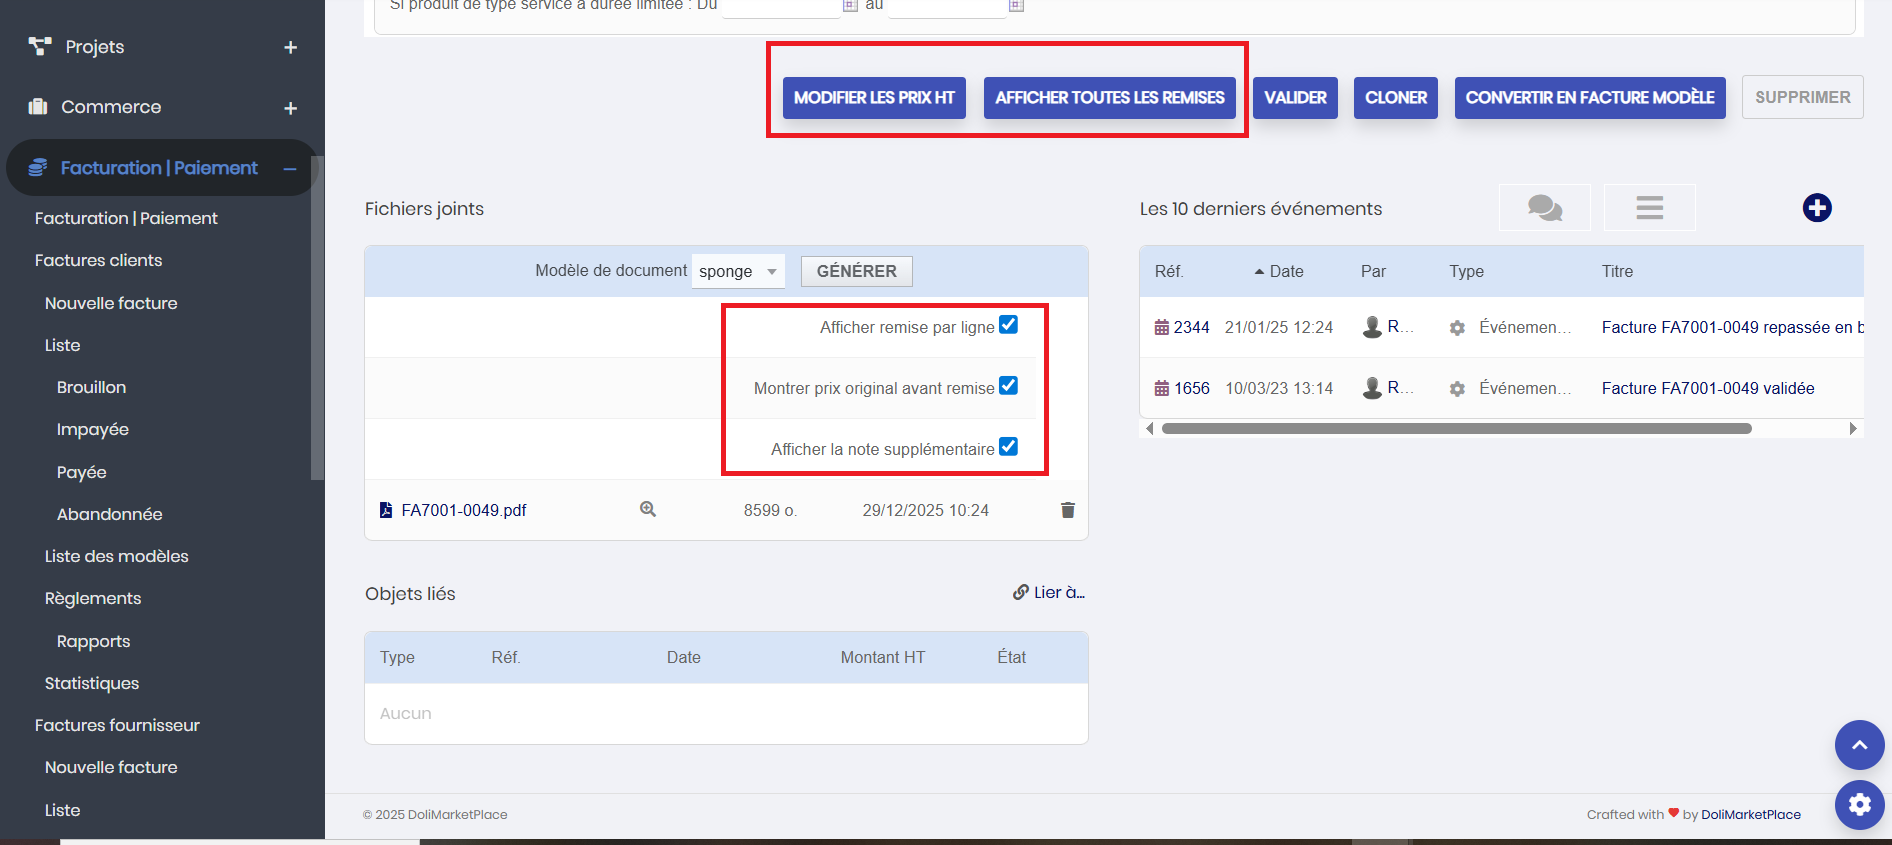
Task: Open Factures clients menu item
Action: tap(98, 260)
